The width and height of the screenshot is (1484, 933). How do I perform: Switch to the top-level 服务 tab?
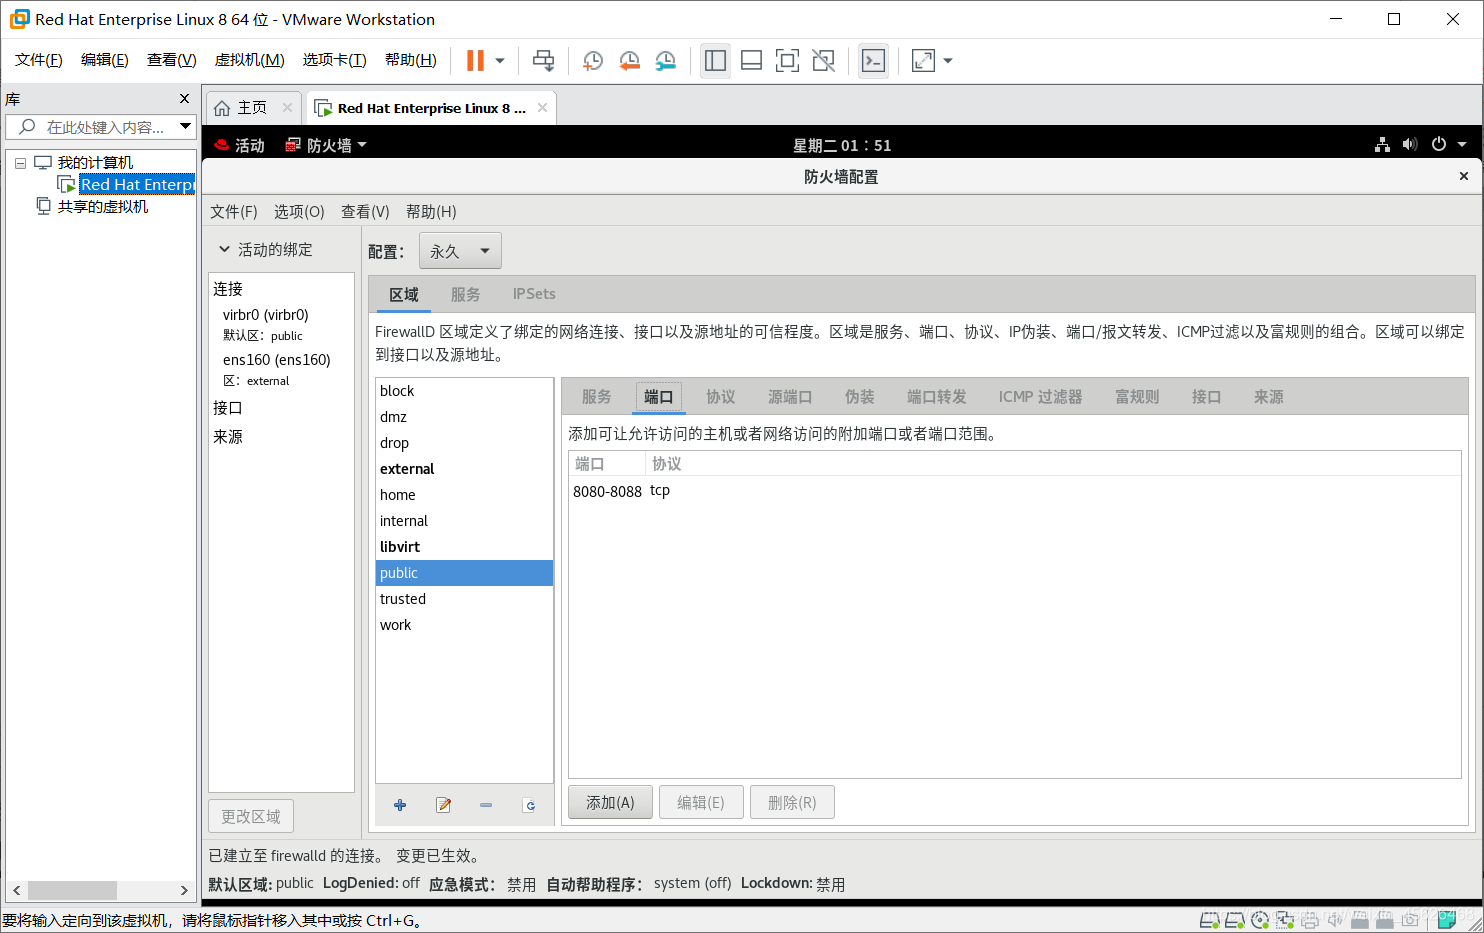point(466,294)
